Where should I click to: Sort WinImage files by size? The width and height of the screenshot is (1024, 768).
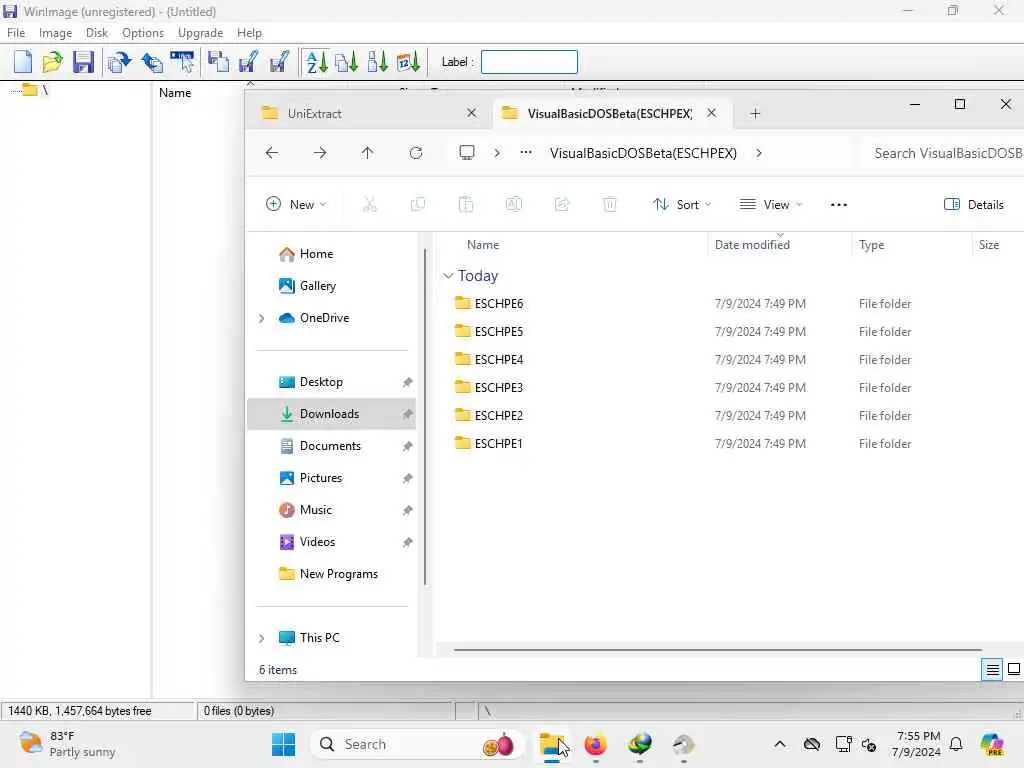point(377,62)
